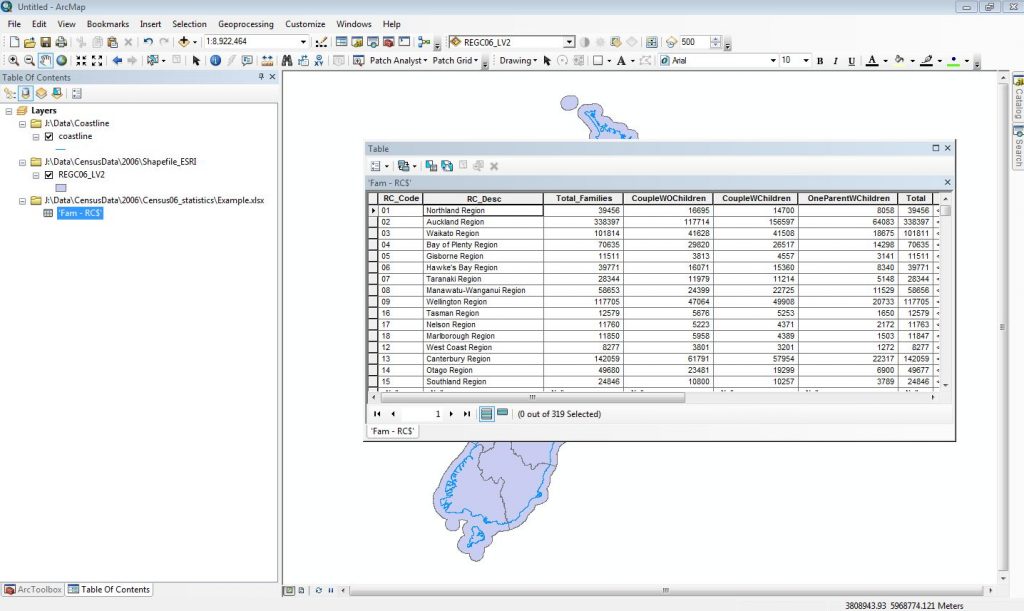
Task: Open the font size dropdown
Action: pyautogui.click(x=806, y=60)
